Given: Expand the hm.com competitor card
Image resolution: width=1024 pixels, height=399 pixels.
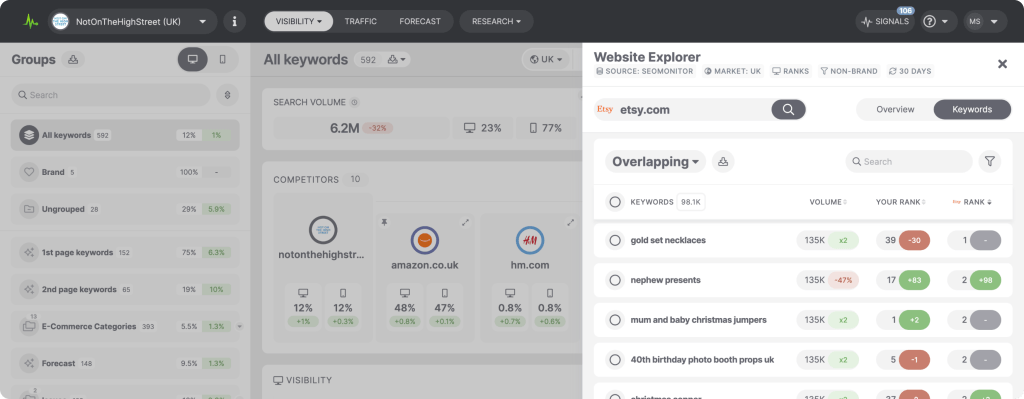Looking at the screenshot, I should click(x=570, y=223).
